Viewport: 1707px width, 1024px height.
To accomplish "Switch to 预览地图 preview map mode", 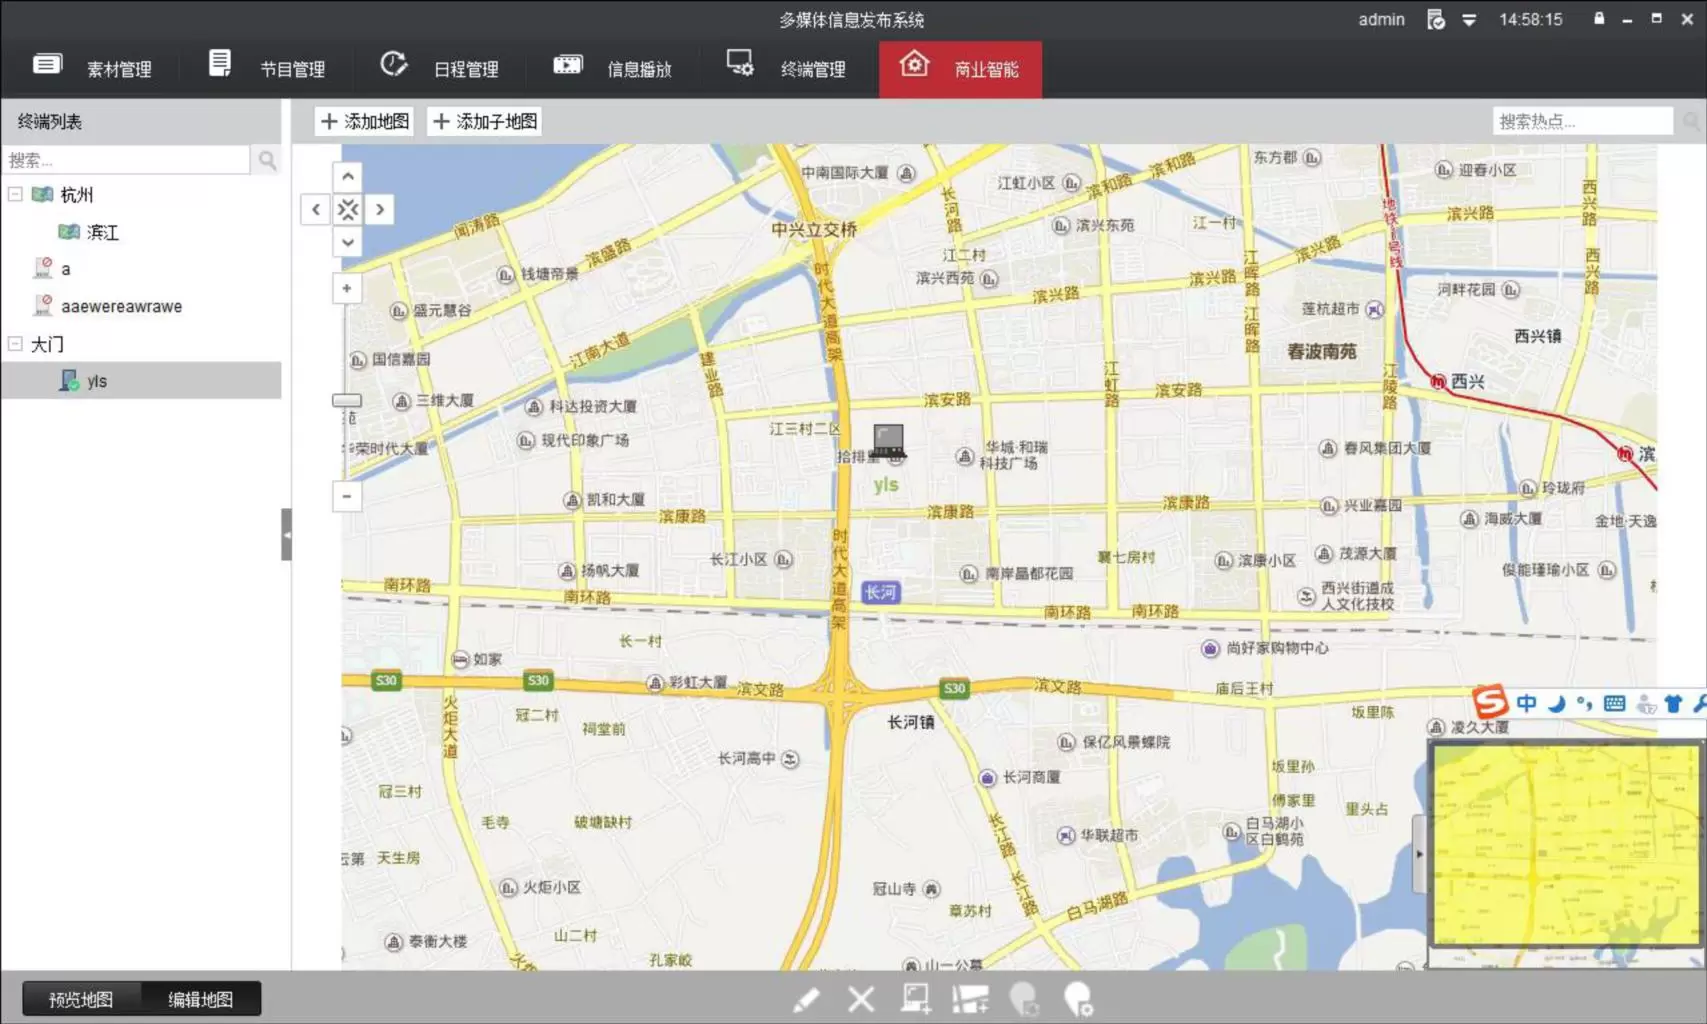I will pyautogui.click(x=81, y=999).
